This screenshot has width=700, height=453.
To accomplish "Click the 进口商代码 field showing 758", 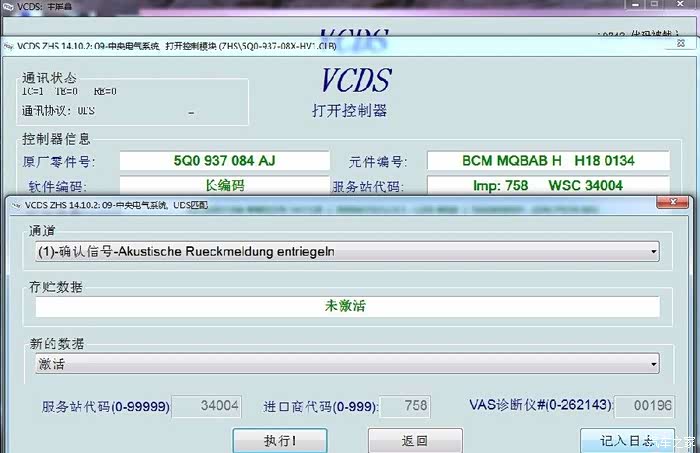I will click(x=405, y=406).
